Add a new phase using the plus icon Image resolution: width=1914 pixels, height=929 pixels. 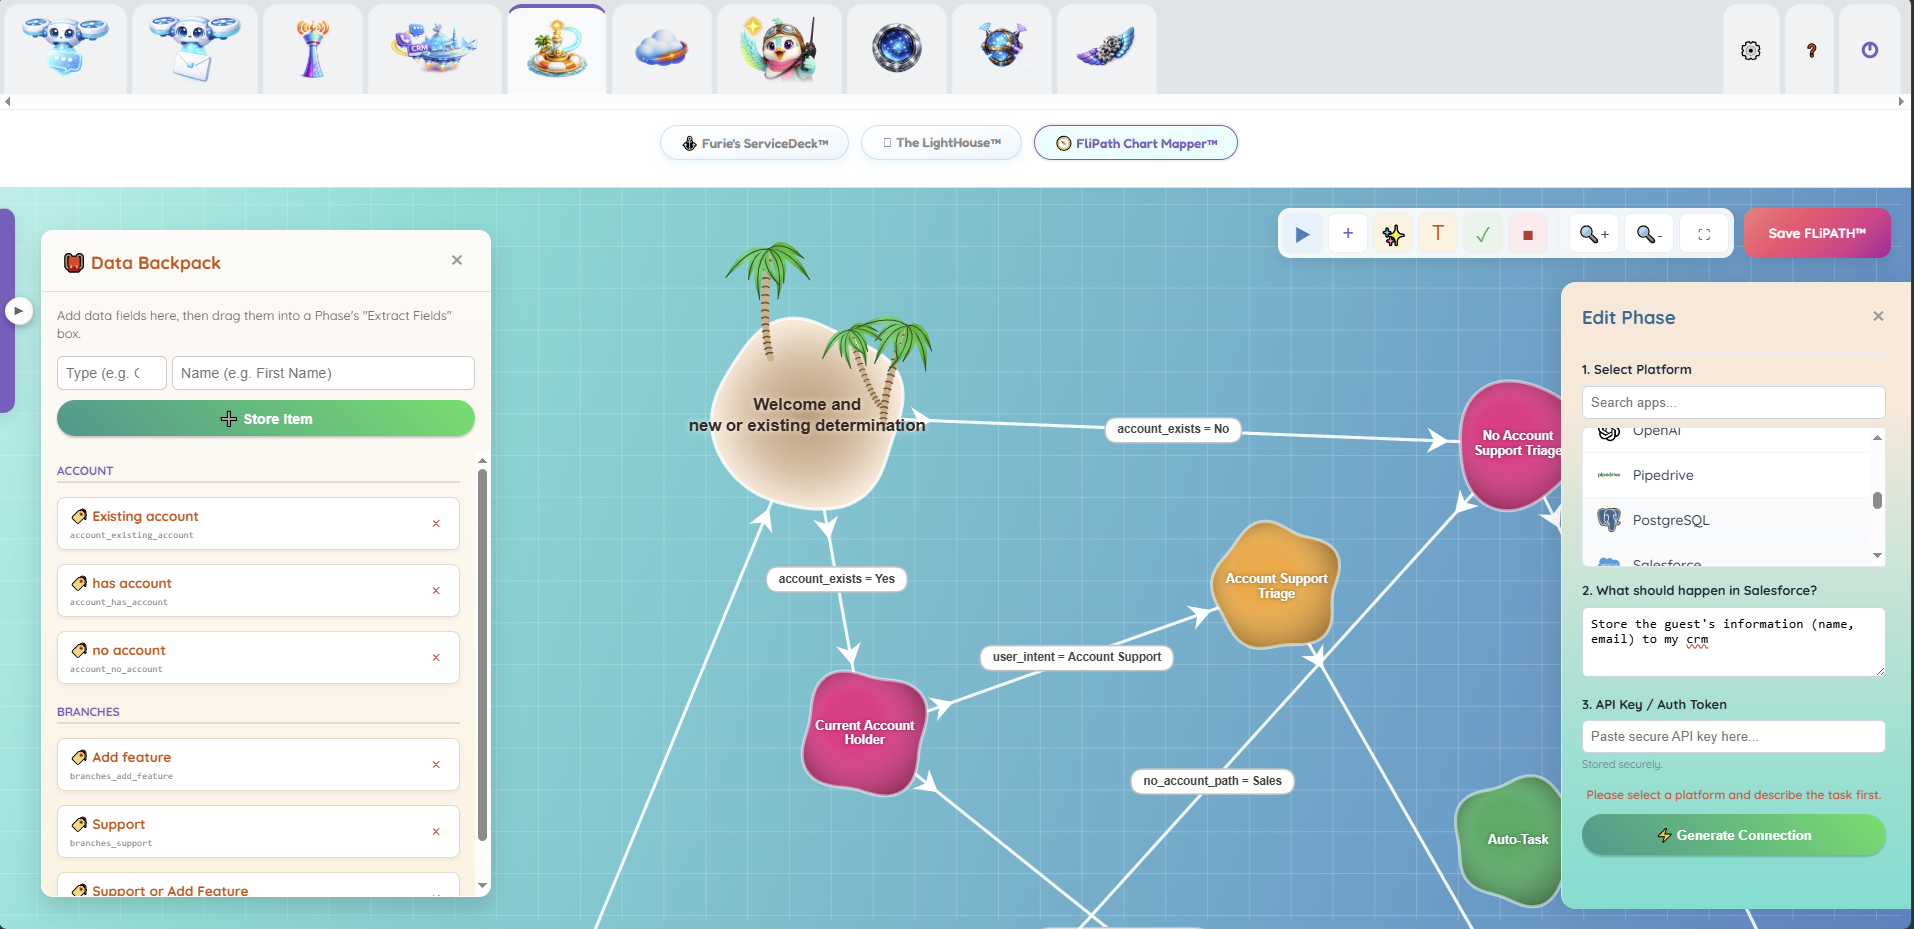pyautogui.click(x=1348, y=233)
